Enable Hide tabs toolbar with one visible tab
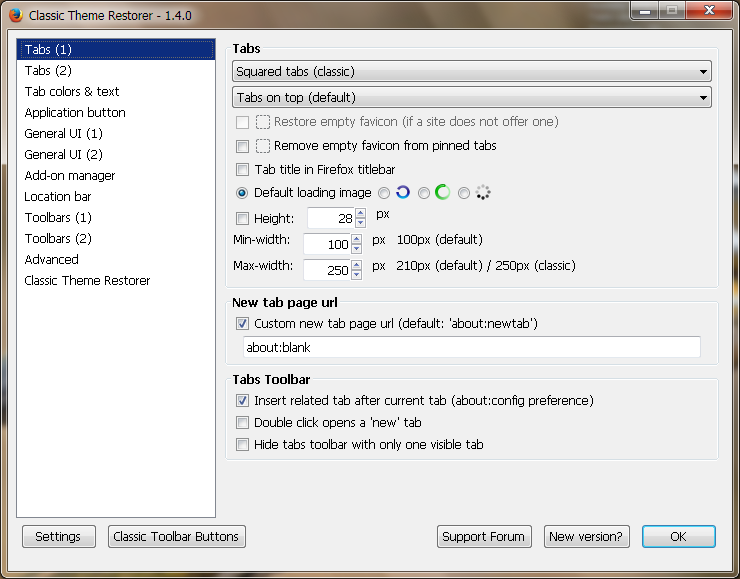 (243, 445)
